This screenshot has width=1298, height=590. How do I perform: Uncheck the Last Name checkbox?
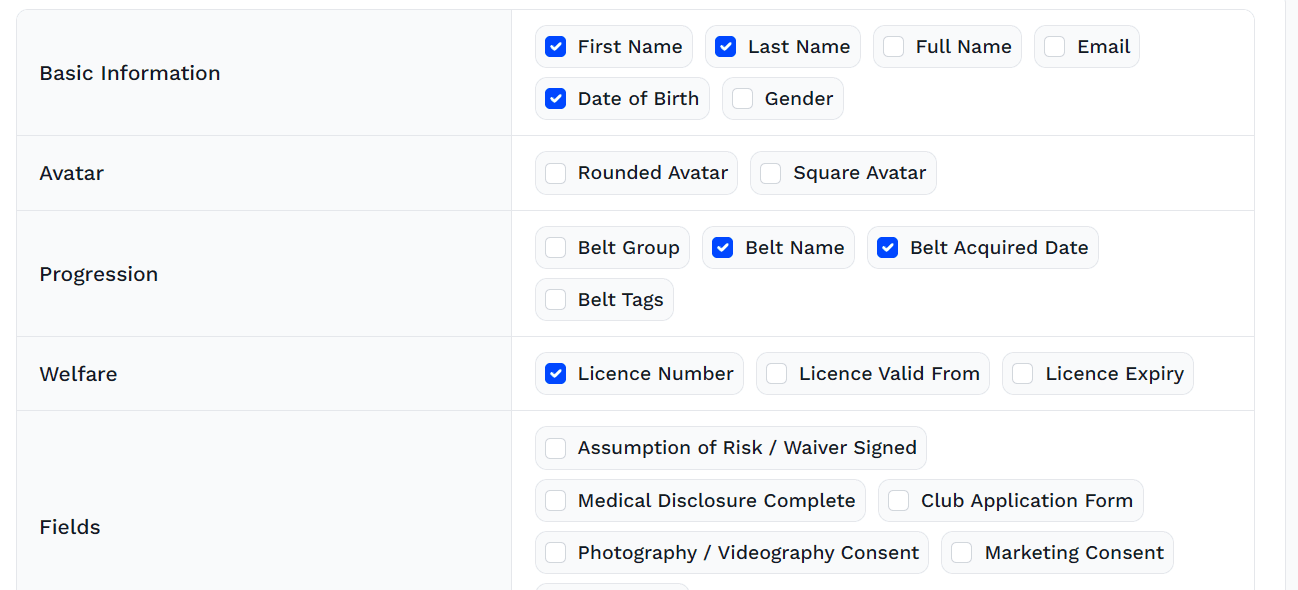click(726, 47)
